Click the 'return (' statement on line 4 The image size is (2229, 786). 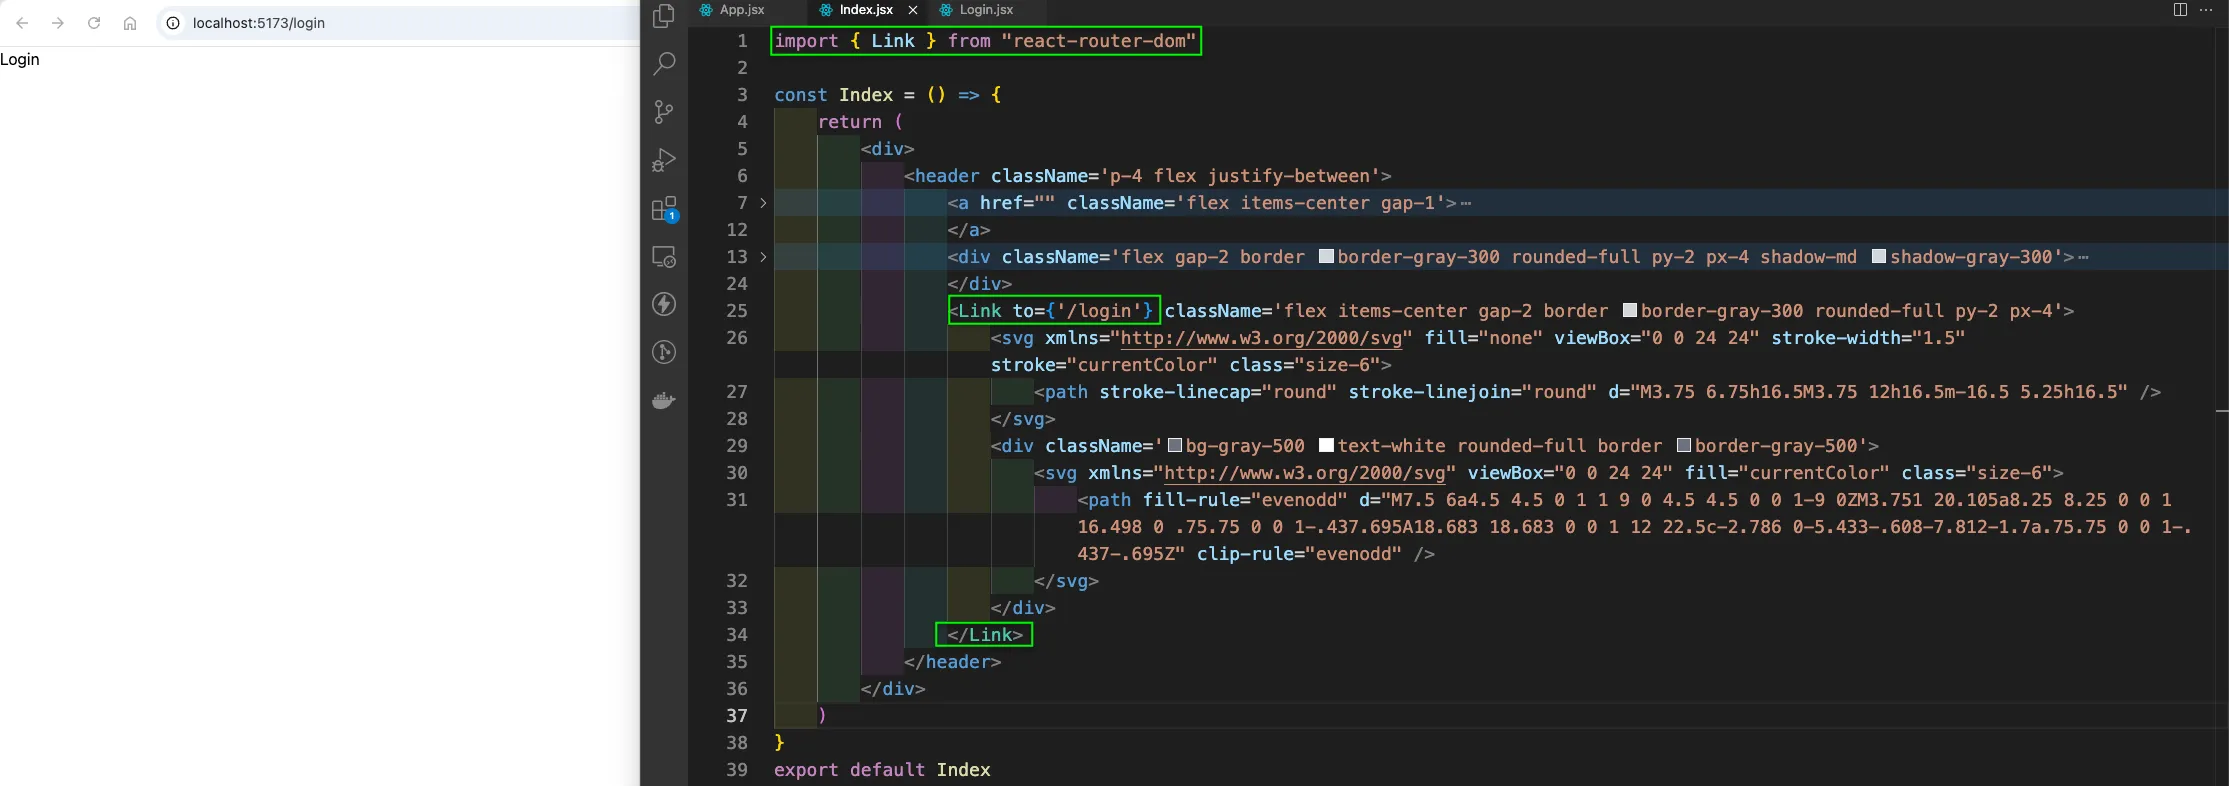[860, 122]
